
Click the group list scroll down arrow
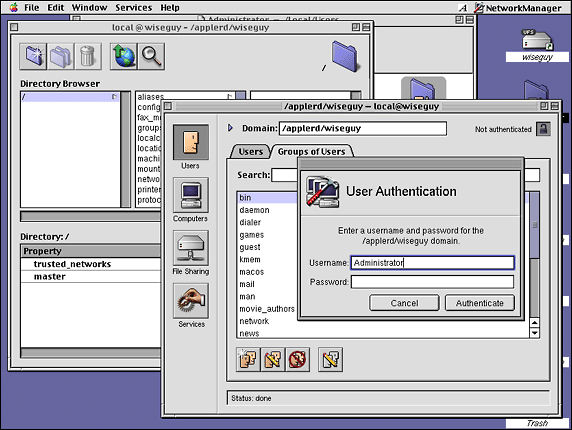(x=534, y=333)
